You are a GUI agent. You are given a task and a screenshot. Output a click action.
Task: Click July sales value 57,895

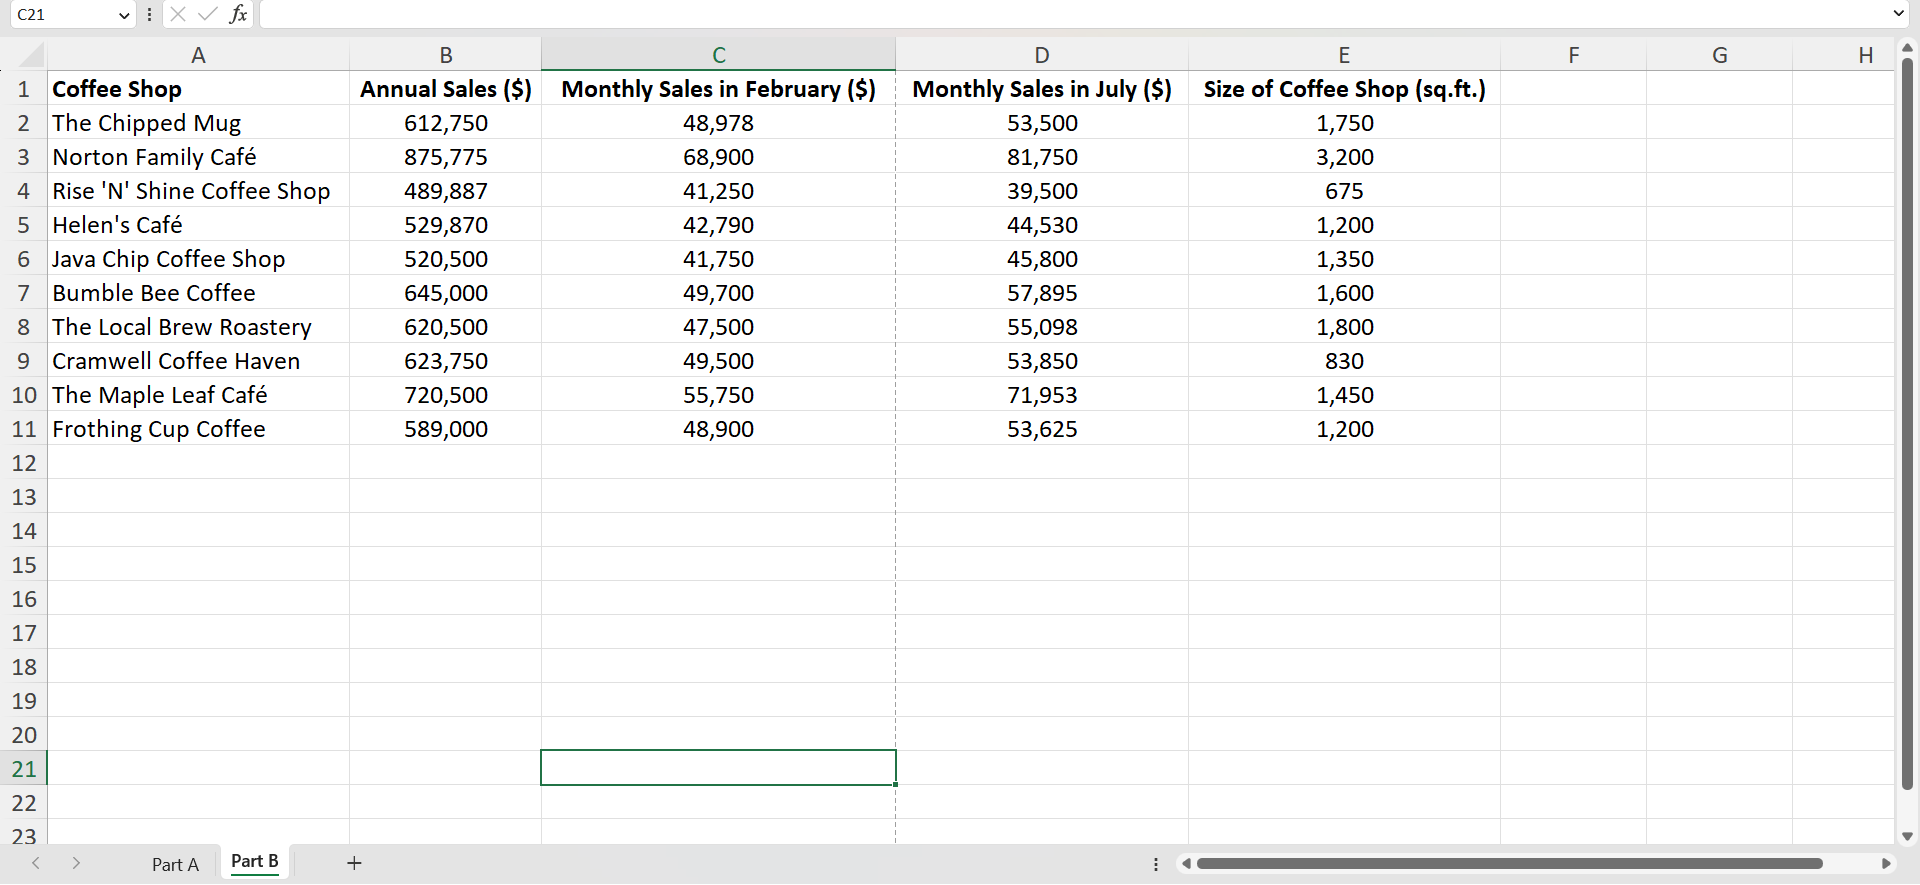[x=1042, y=293]
